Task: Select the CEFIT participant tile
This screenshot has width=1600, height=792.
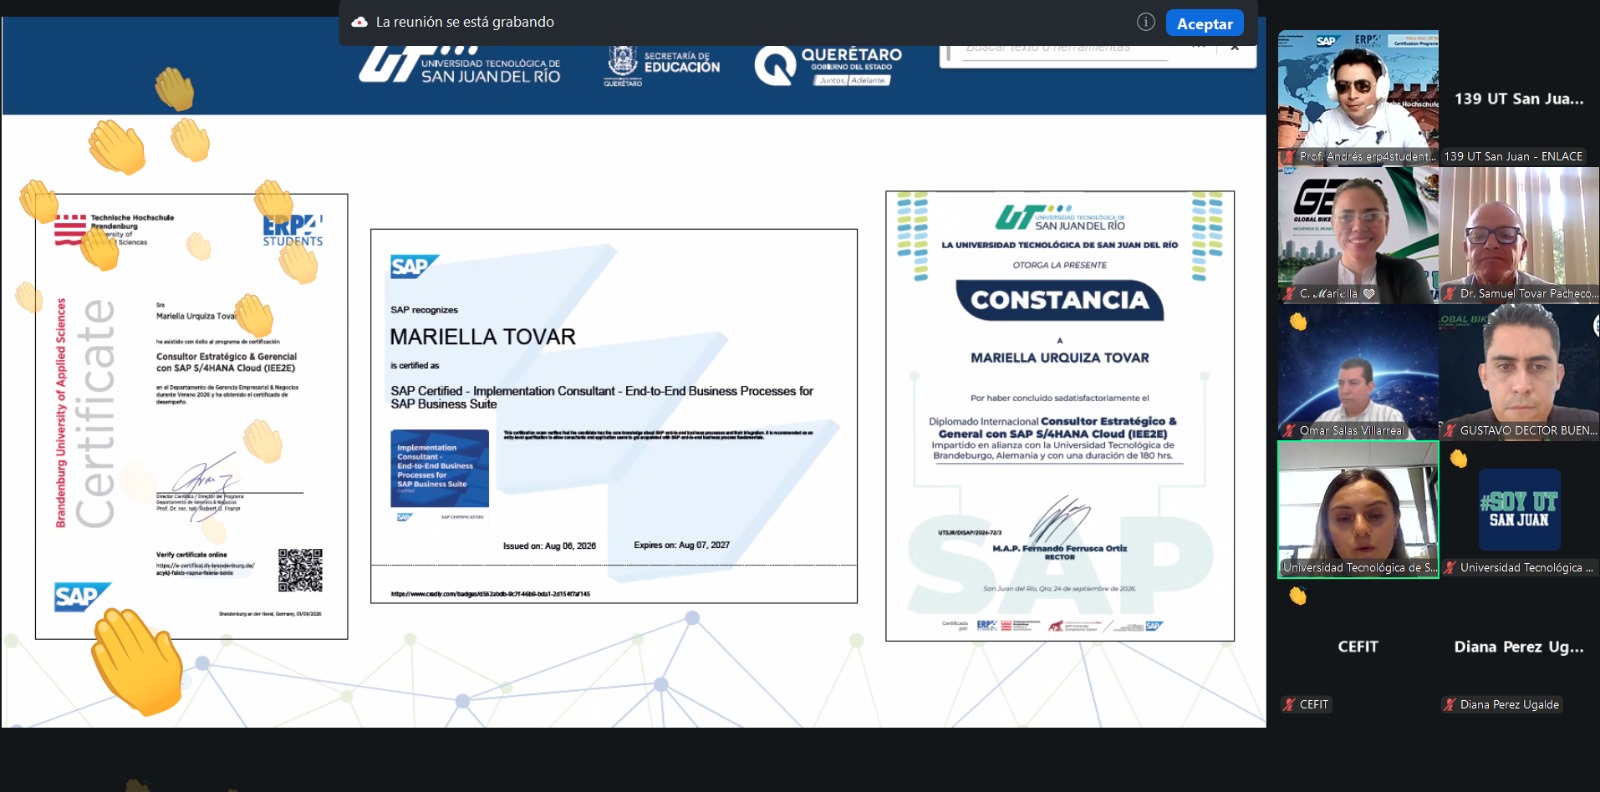Action: 1358,646
